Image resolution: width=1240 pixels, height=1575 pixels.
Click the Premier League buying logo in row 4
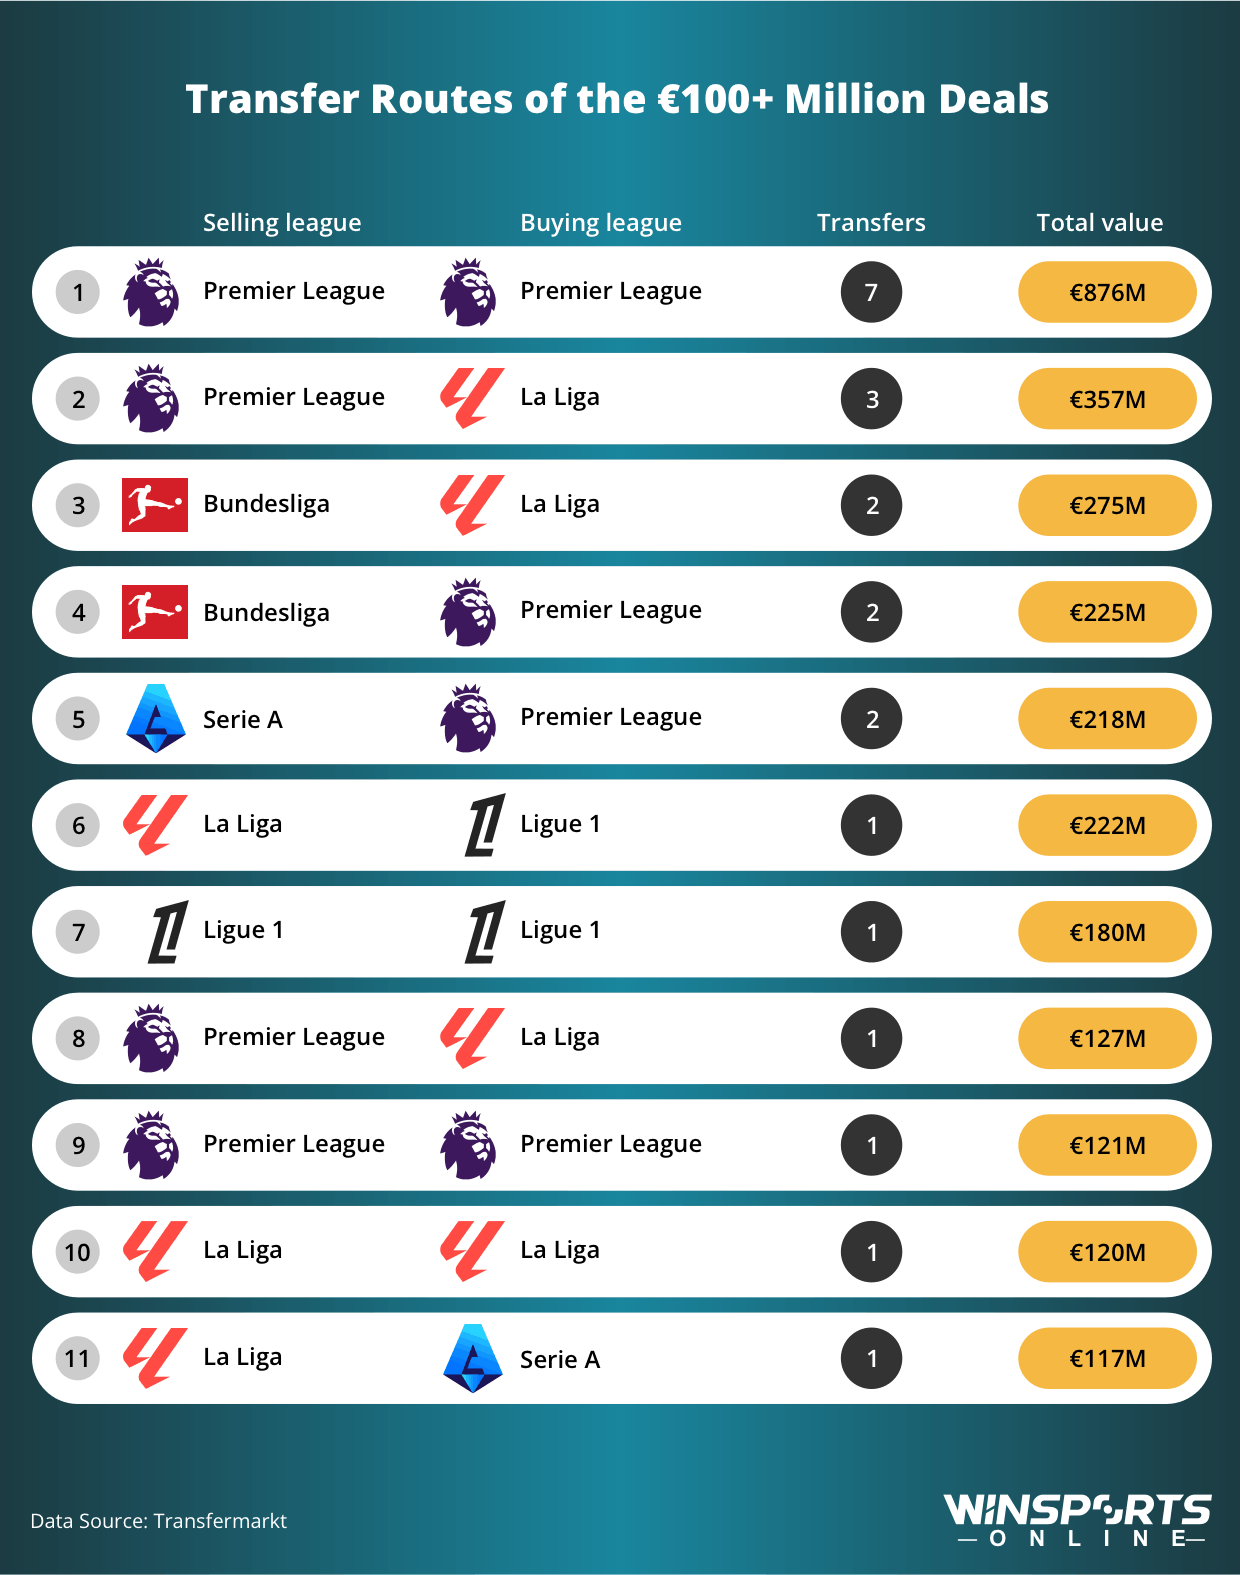[469, 612]
